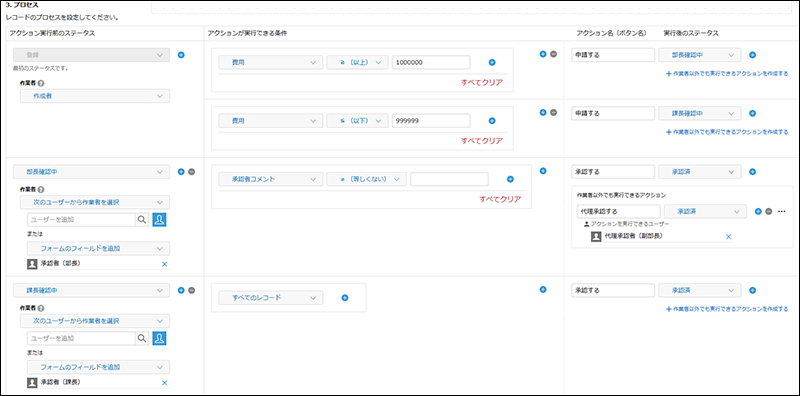Open the 課長確認中 pre-action status dropdown
Viewport: 800px width, 396px height.
[x=91, y=290]
